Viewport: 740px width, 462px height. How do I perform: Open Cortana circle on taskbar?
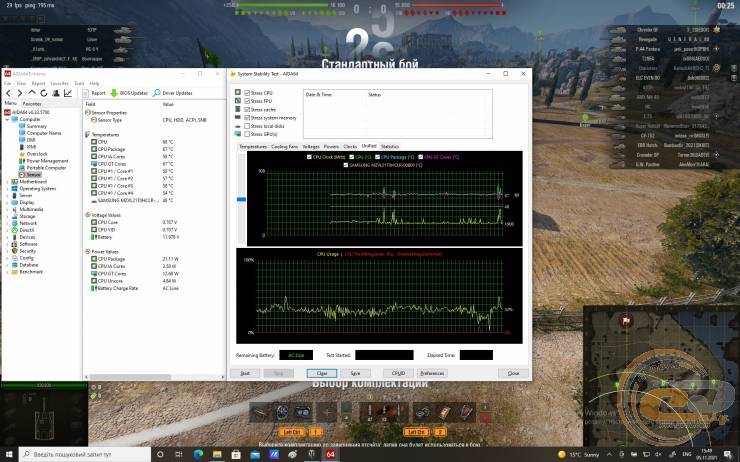(160, 454)
